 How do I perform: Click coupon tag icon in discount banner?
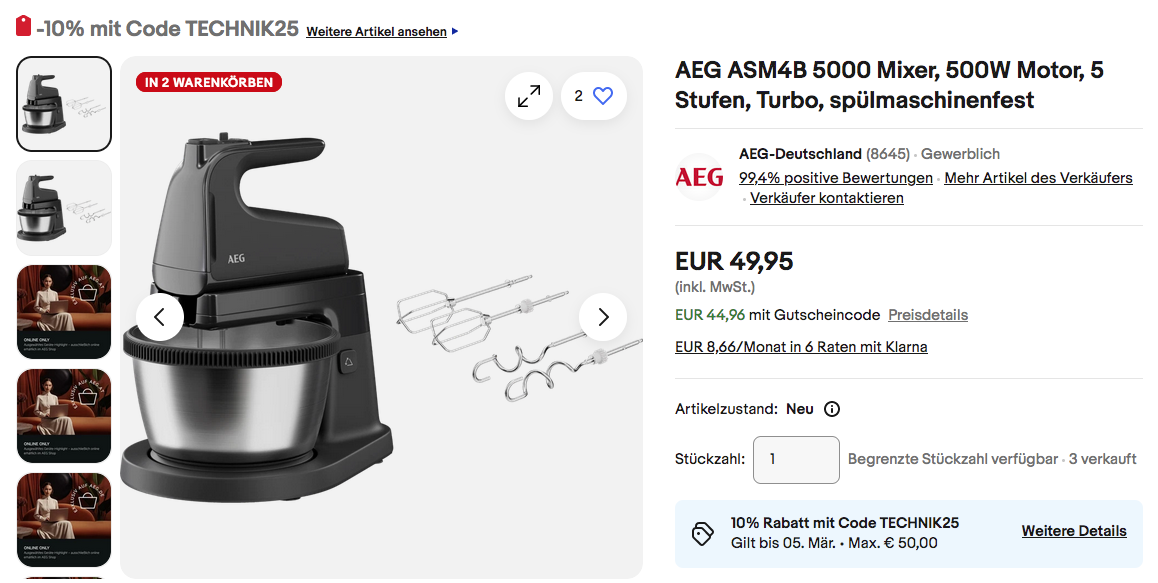click(x=702, y=533)
